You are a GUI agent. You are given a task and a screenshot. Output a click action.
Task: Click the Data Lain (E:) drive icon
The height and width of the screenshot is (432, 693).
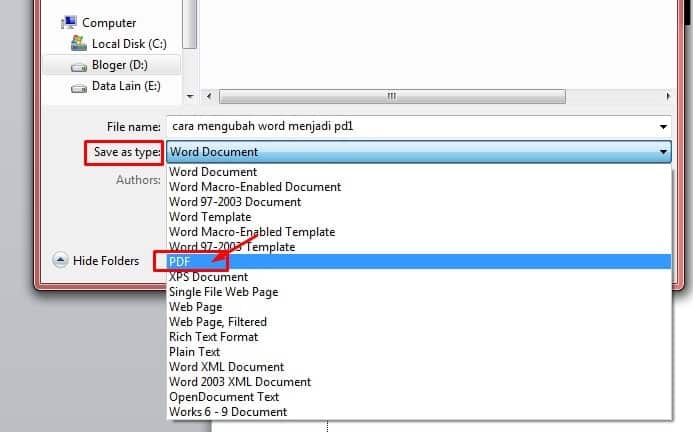pyautogui.click(x=79, y=88)
